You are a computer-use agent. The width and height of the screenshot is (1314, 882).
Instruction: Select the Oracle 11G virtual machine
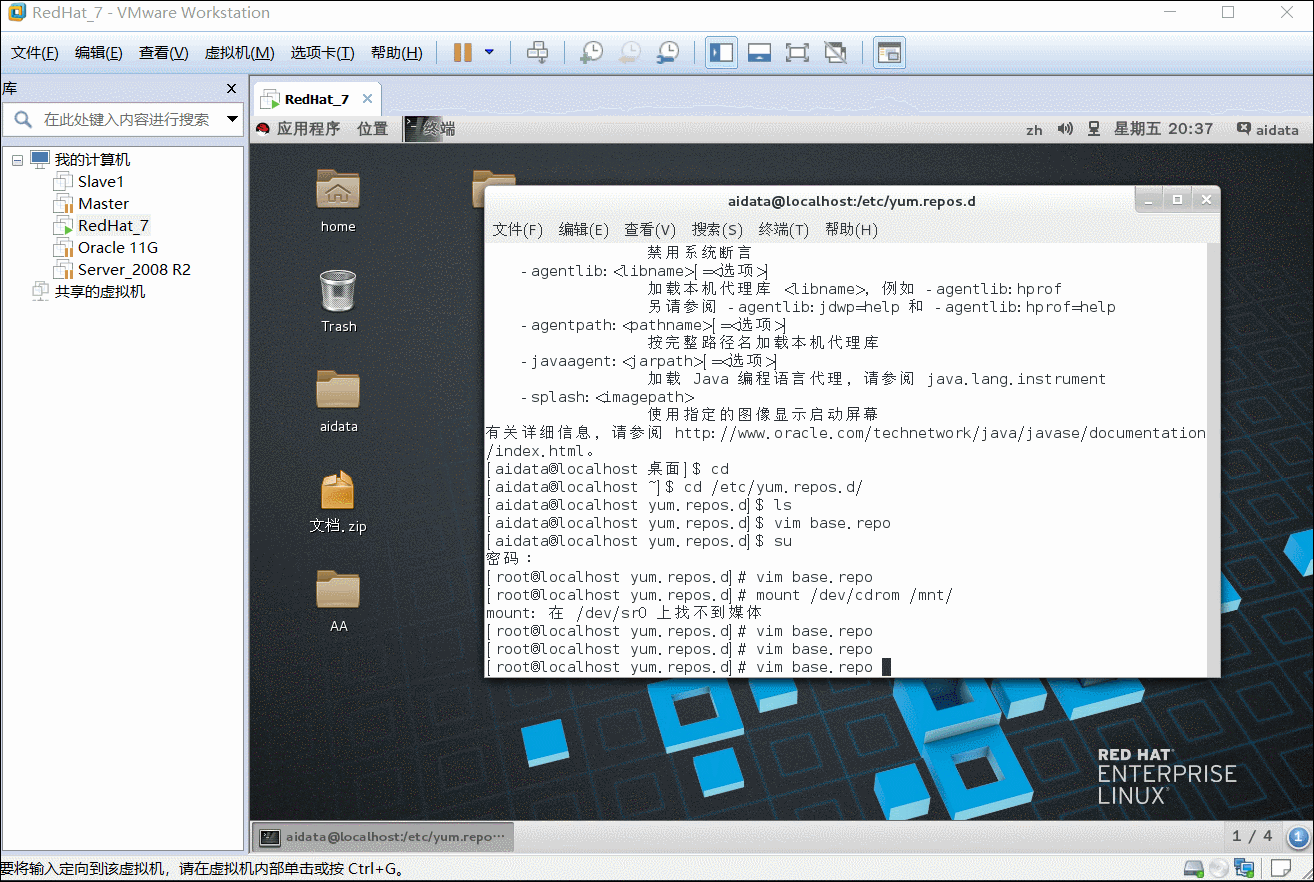click(x=118, y=248)
